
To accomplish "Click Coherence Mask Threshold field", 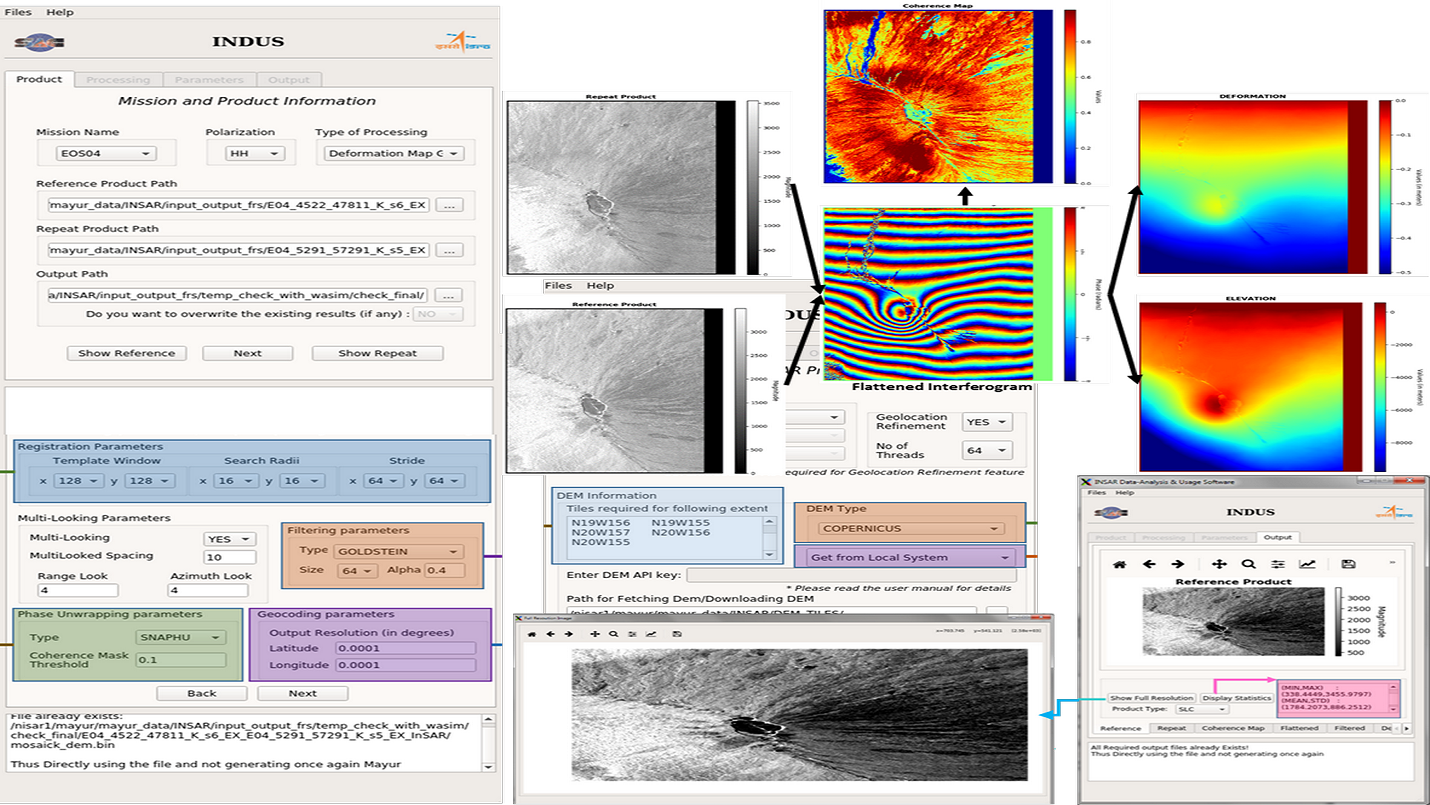I will [x=180, y=660].
